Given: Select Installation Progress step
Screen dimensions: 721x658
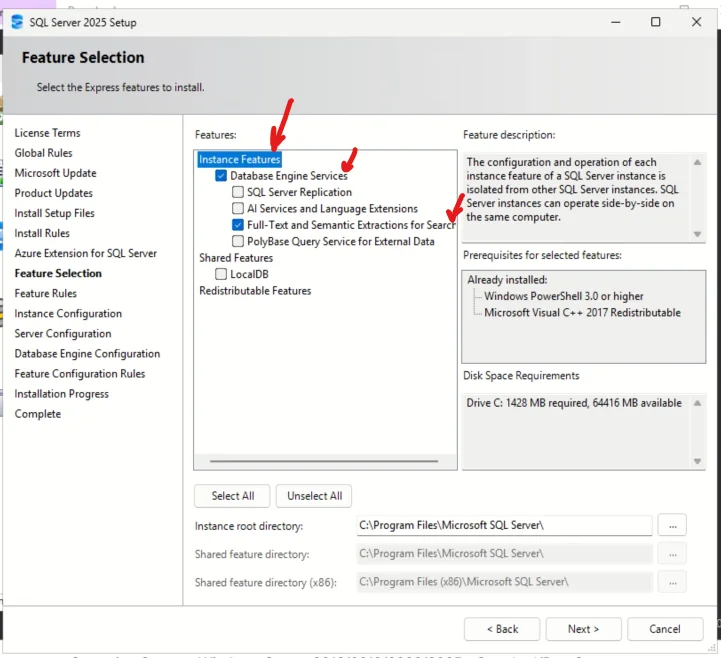Looking at the screenshot, I should [x=62, y=394].
